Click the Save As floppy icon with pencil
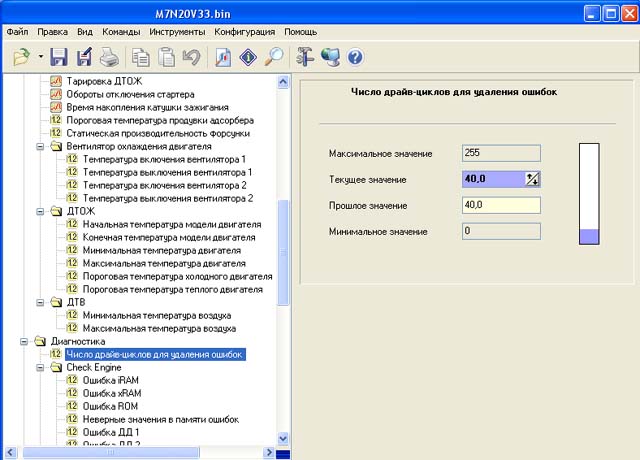The width and height of the screenshot is (640, 460). coord(84,57)
